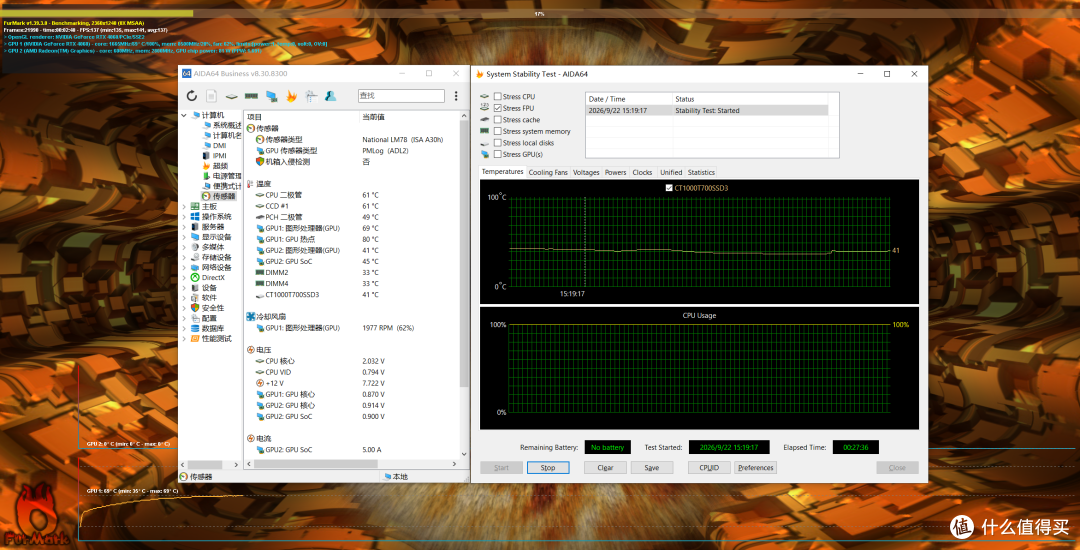1080x550 pixels.
Task: Click the Save button in stability test
Action: (652, 467)
